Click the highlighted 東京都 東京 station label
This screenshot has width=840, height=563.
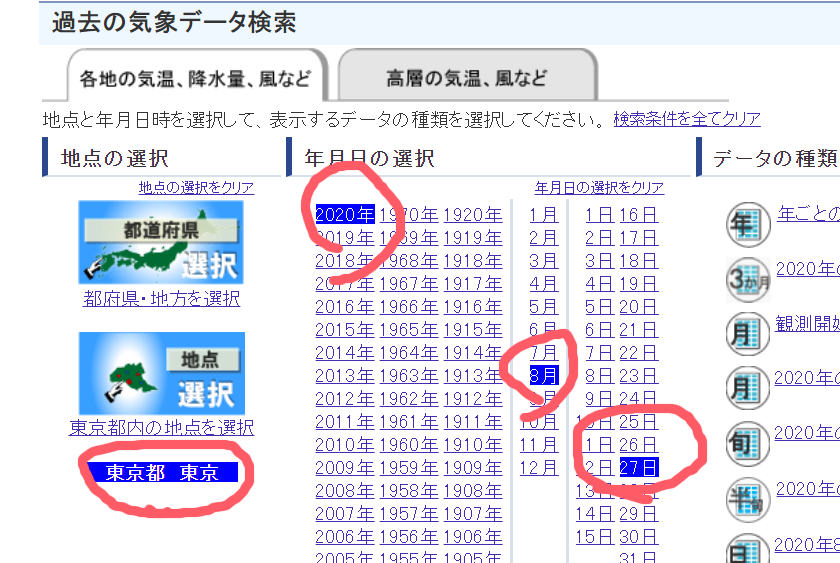[162, 472]
